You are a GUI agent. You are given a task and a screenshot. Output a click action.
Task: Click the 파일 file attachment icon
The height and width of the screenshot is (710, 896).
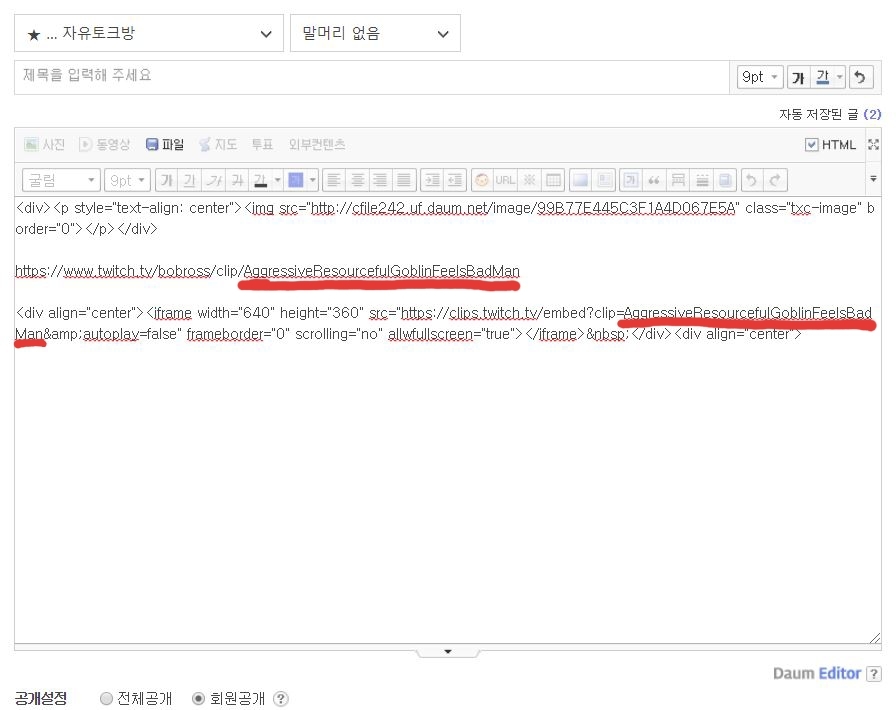165,145
